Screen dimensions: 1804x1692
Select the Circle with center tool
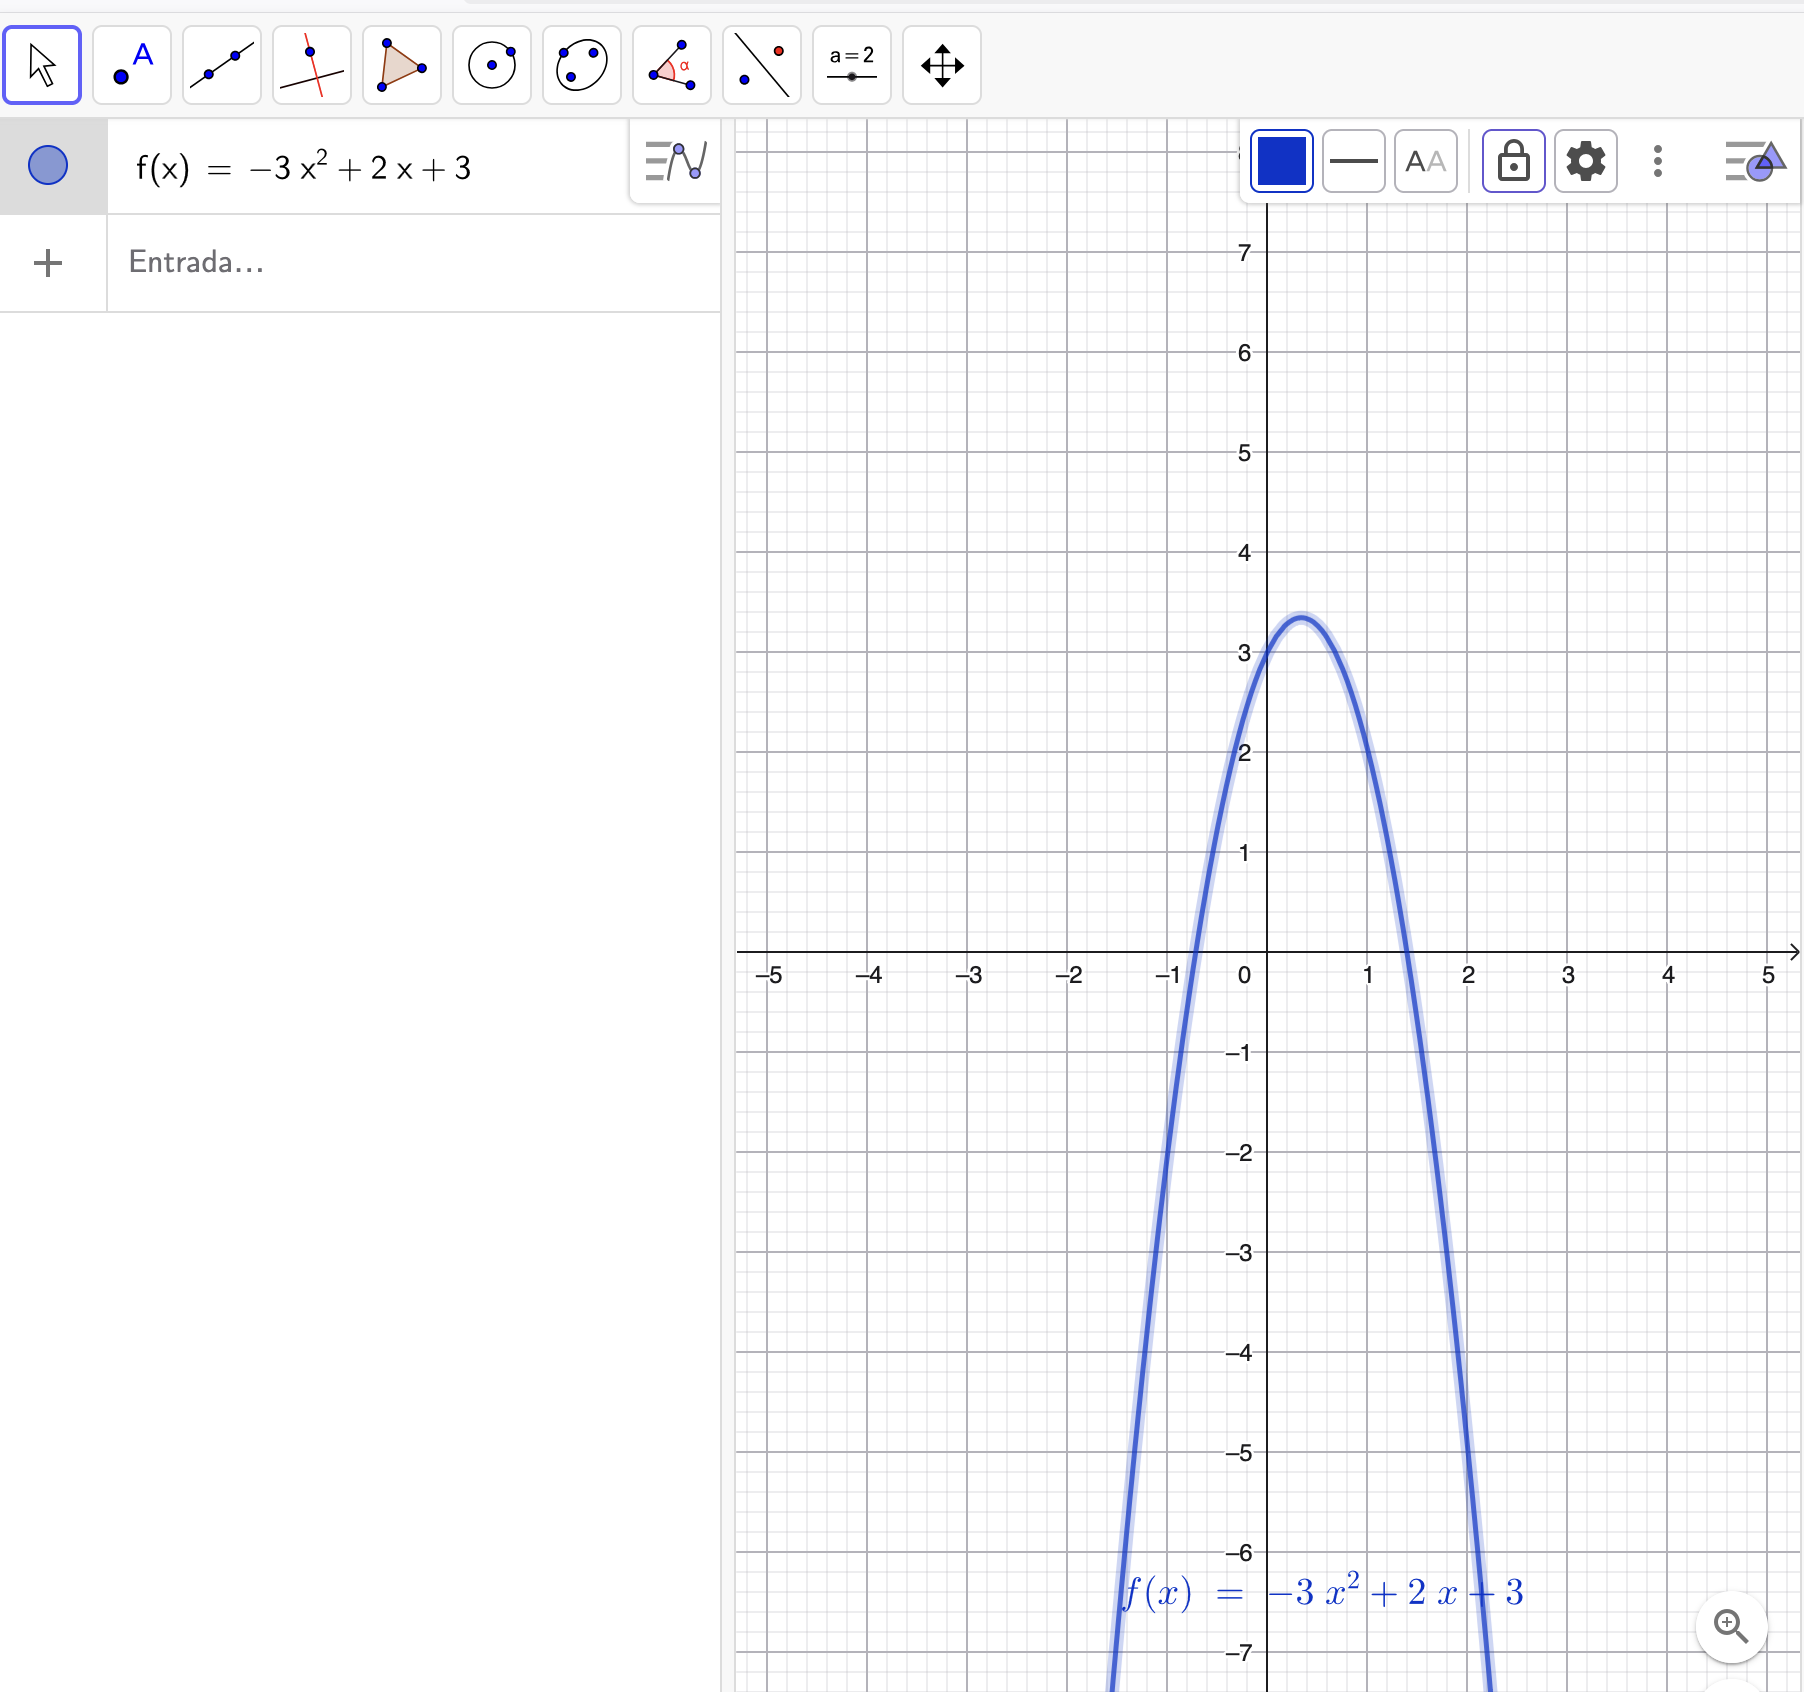coord(492,66)
